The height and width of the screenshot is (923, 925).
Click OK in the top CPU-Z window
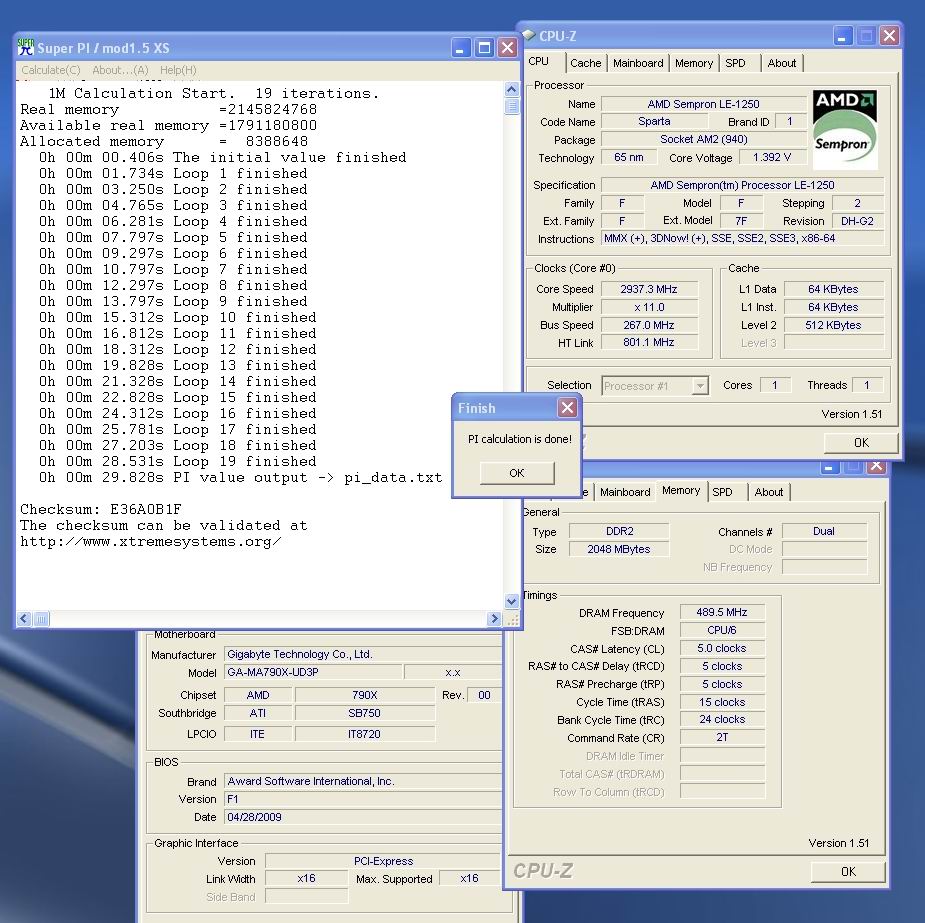point(861,442)
